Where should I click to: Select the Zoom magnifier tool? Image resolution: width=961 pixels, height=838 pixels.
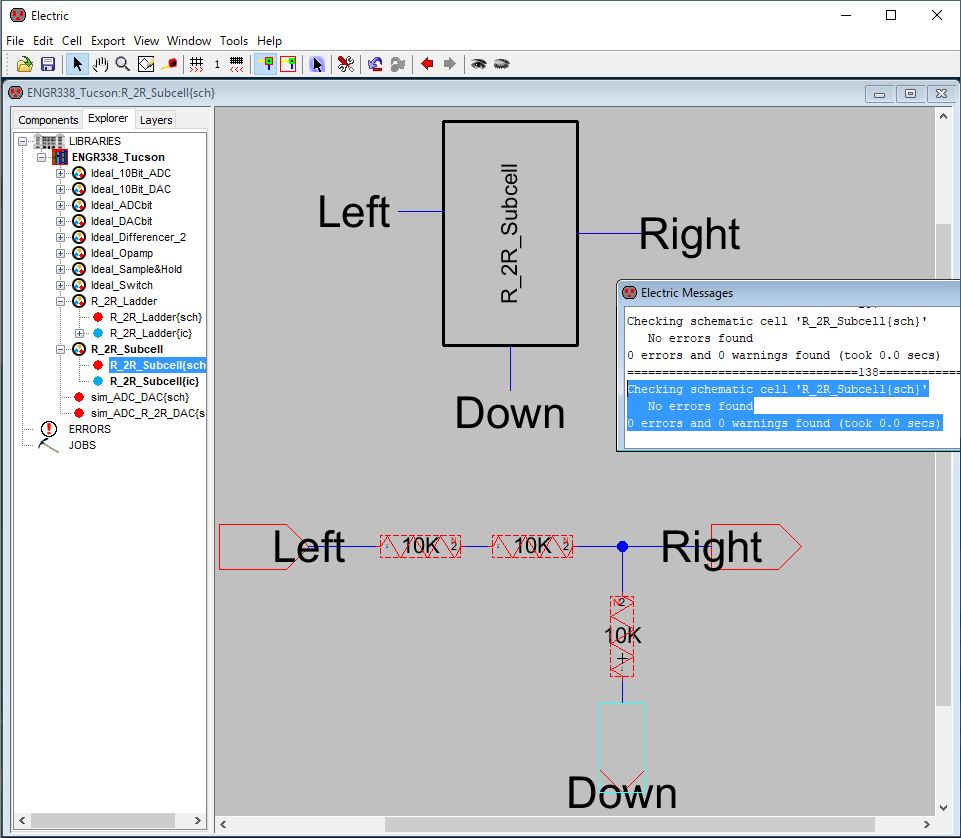click(x=122, y=64)
